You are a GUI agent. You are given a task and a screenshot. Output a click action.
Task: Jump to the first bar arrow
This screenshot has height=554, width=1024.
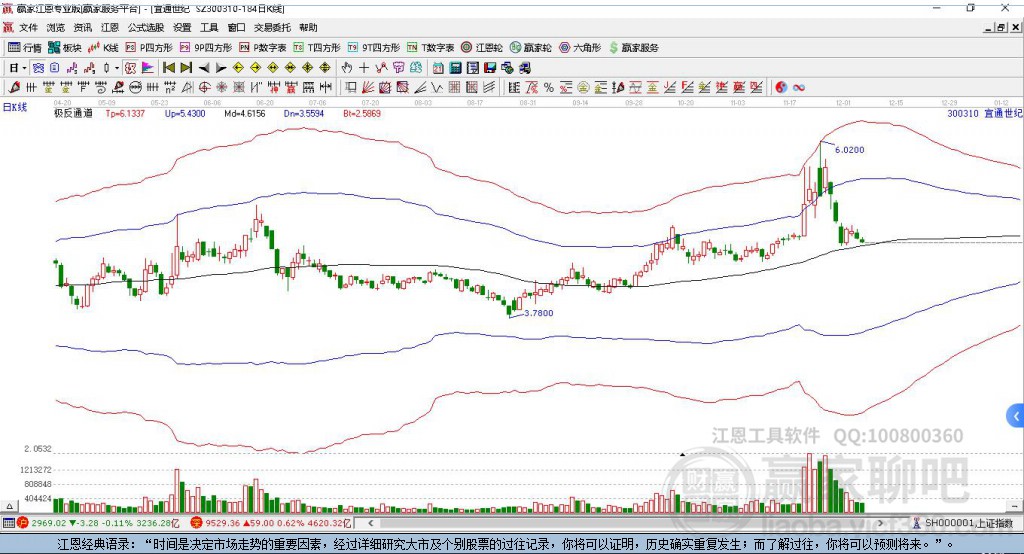pos(168,67)
